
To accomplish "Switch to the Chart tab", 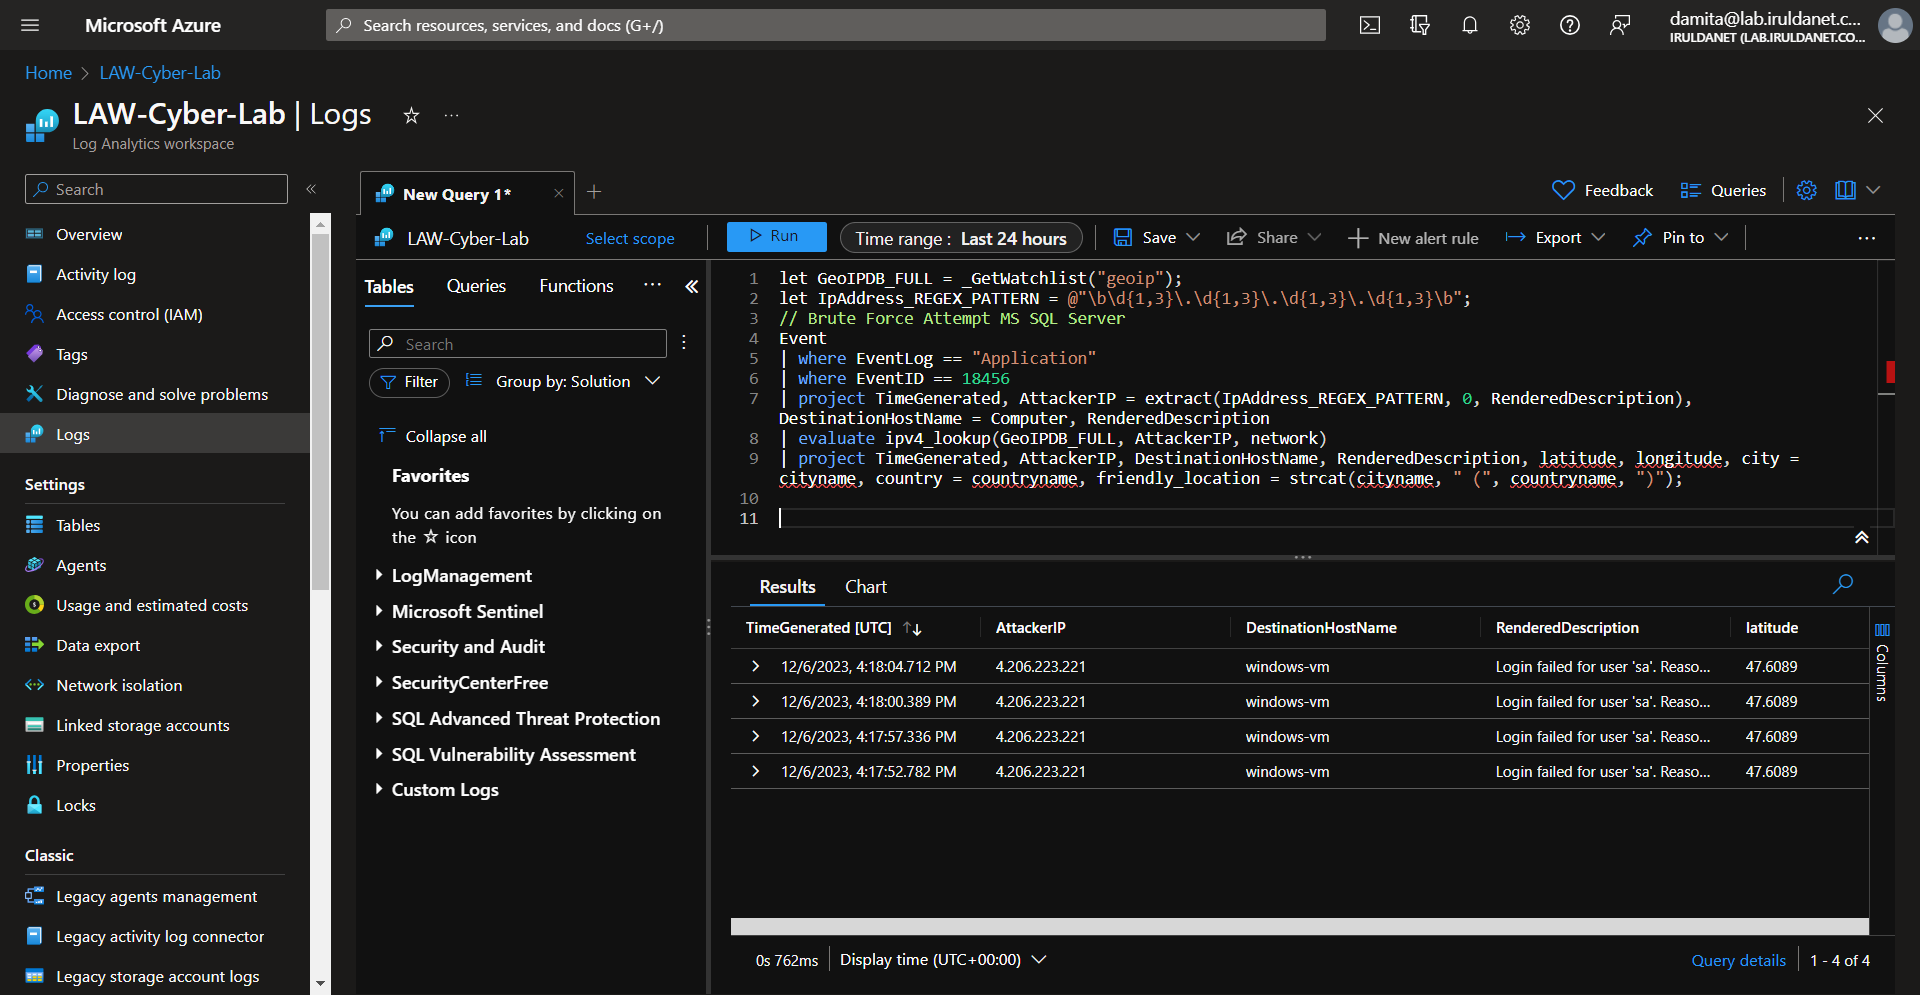I will pos(866,587).
